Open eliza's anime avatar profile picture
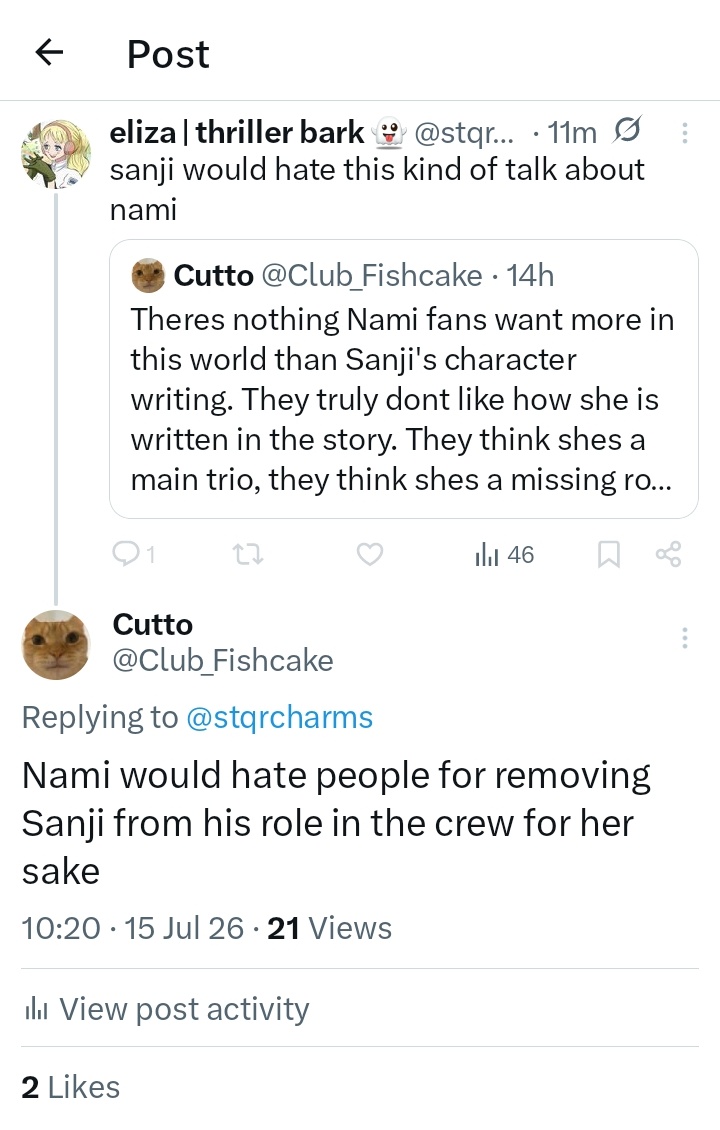Viewport: 720px width, 1130px height. pyautogui.click(x=56, y=154)
